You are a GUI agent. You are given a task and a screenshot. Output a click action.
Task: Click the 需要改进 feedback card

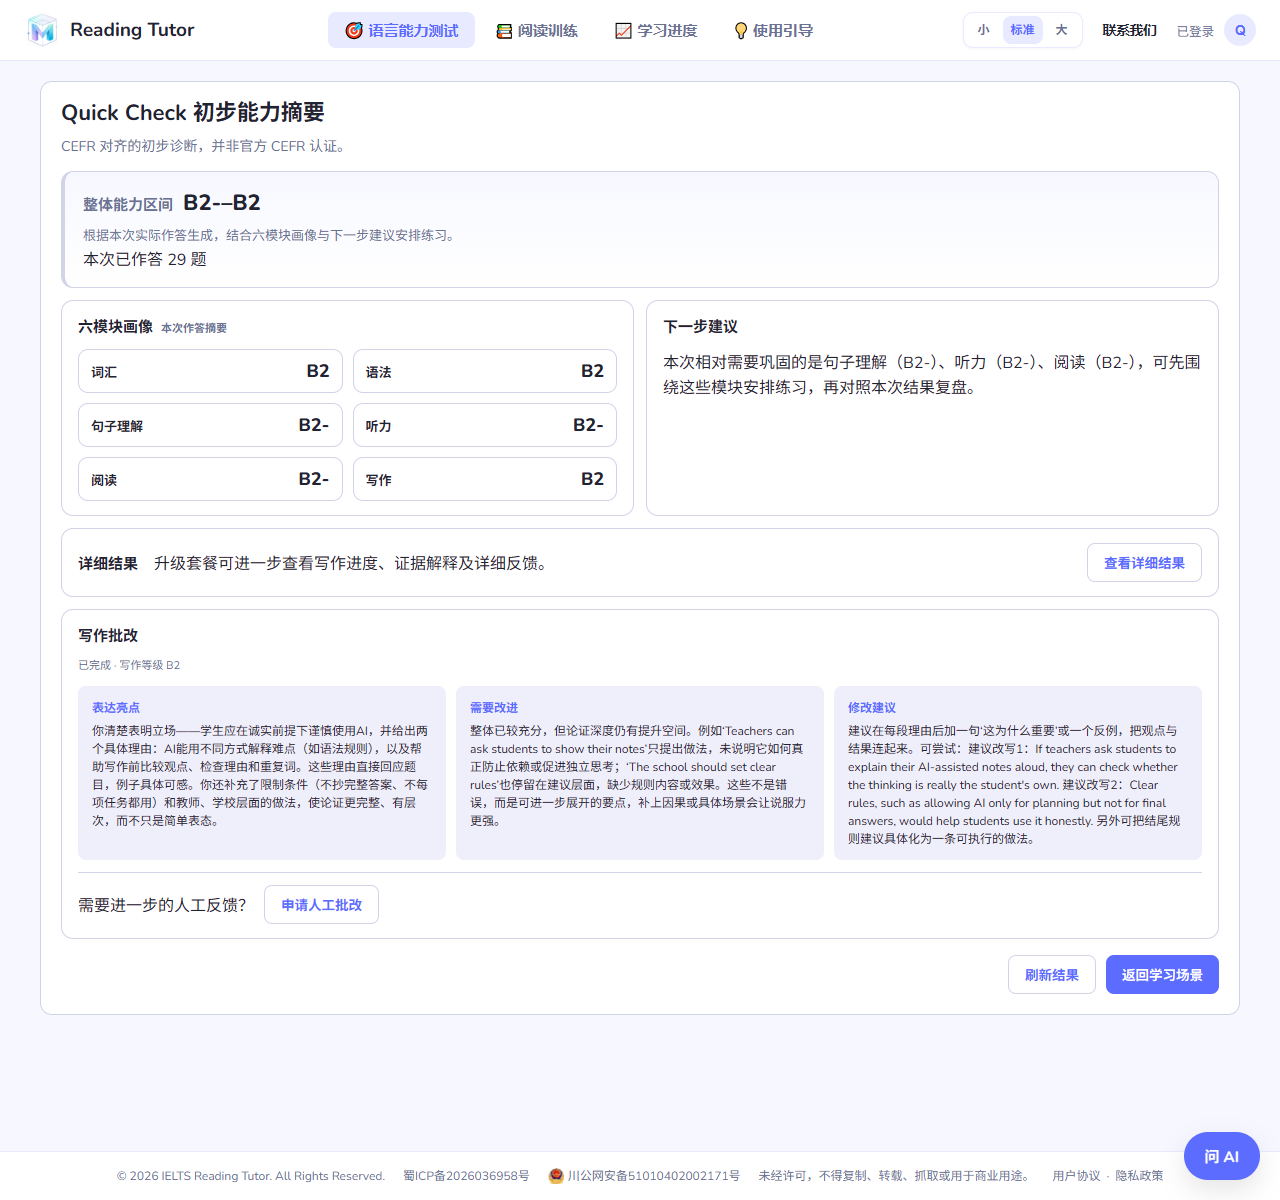pyautogui.click(x=640, y=773)
